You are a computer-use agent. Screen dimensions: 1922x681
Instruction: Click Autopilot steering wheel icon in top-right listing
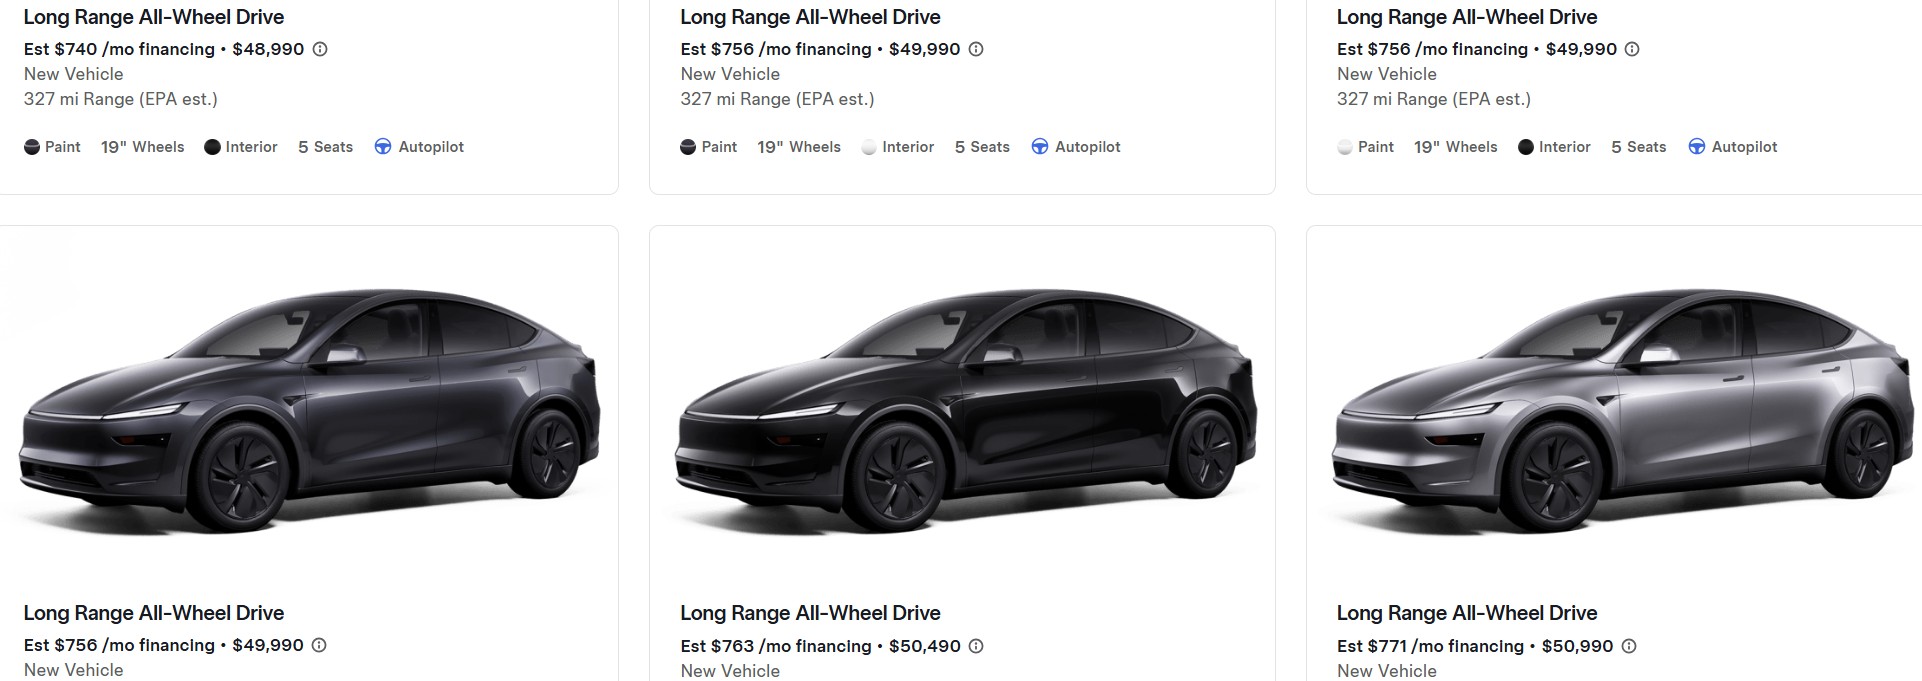click(x=1697, y=147)
